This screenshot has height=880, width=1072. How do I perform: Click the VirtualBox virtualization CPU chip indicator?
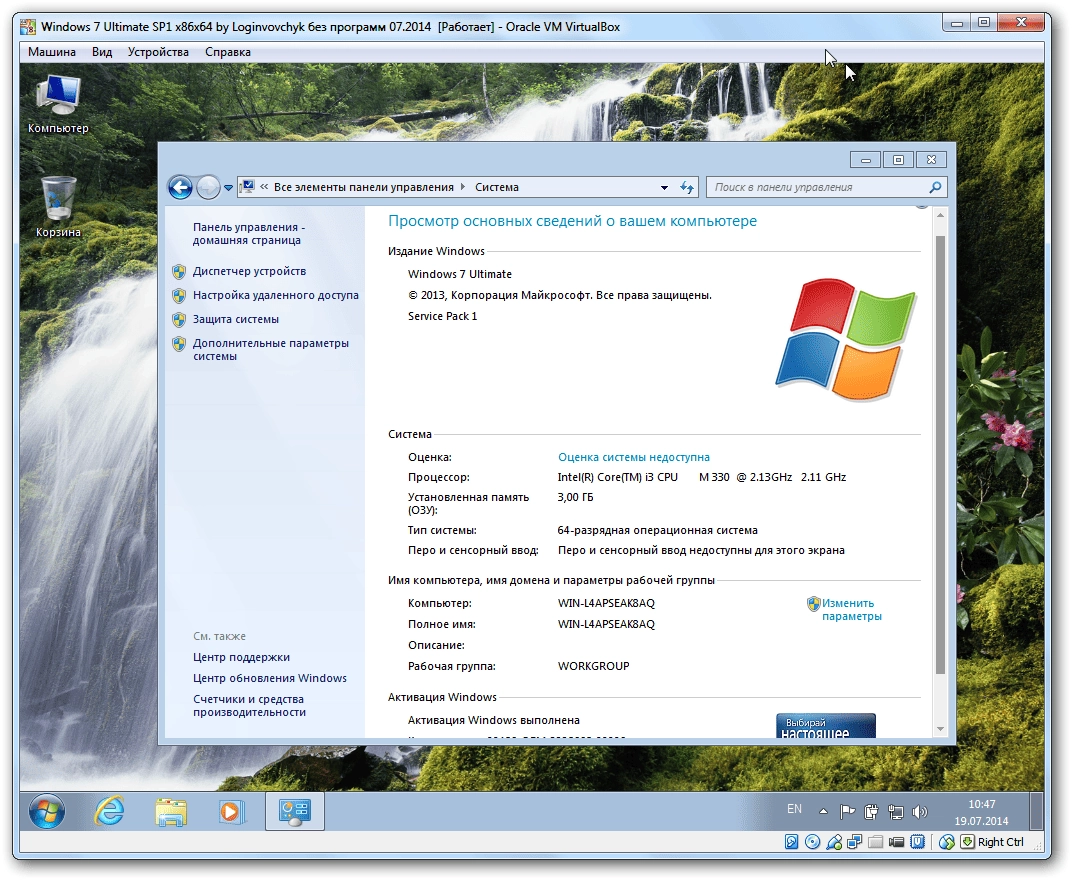[x=917, y=842]
